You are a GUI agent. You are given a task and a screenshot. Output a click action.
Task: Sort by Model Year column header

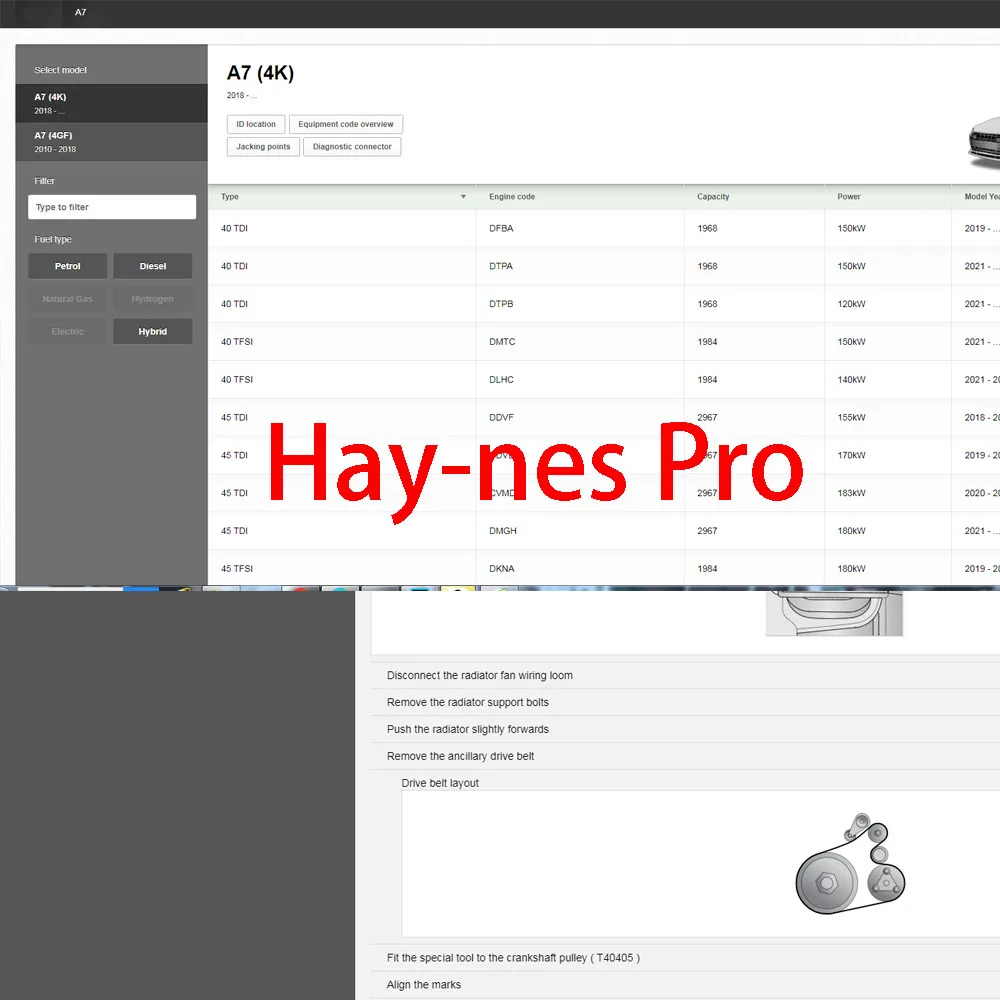(x=982, y=196)
